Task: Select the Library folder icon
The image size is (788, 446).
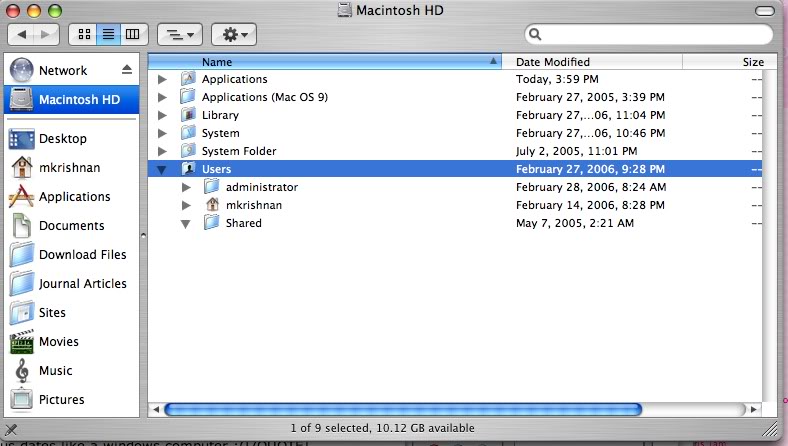Action: pos(188,115)
